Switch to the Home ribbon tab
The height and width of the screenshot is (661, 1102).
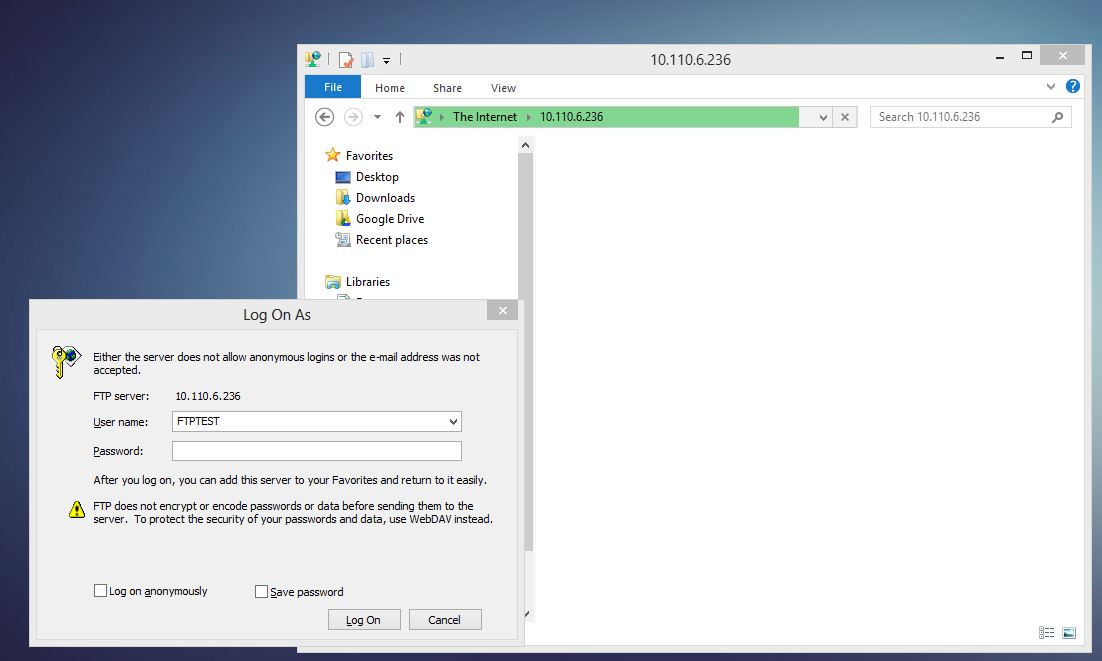point(389,87)
